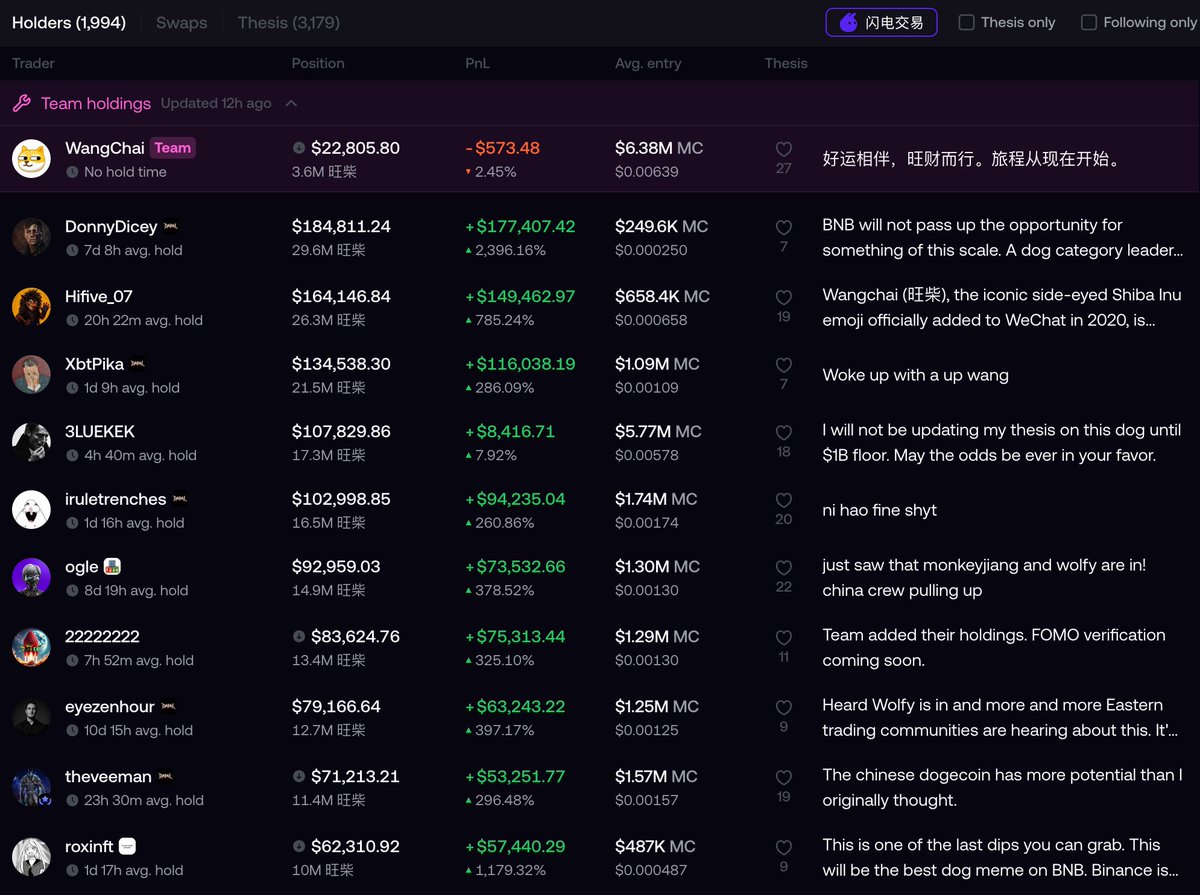Click the heart icon on Hifive_07's row
Viewport: 1200px width, 895px height.
(x=784, y=298)
